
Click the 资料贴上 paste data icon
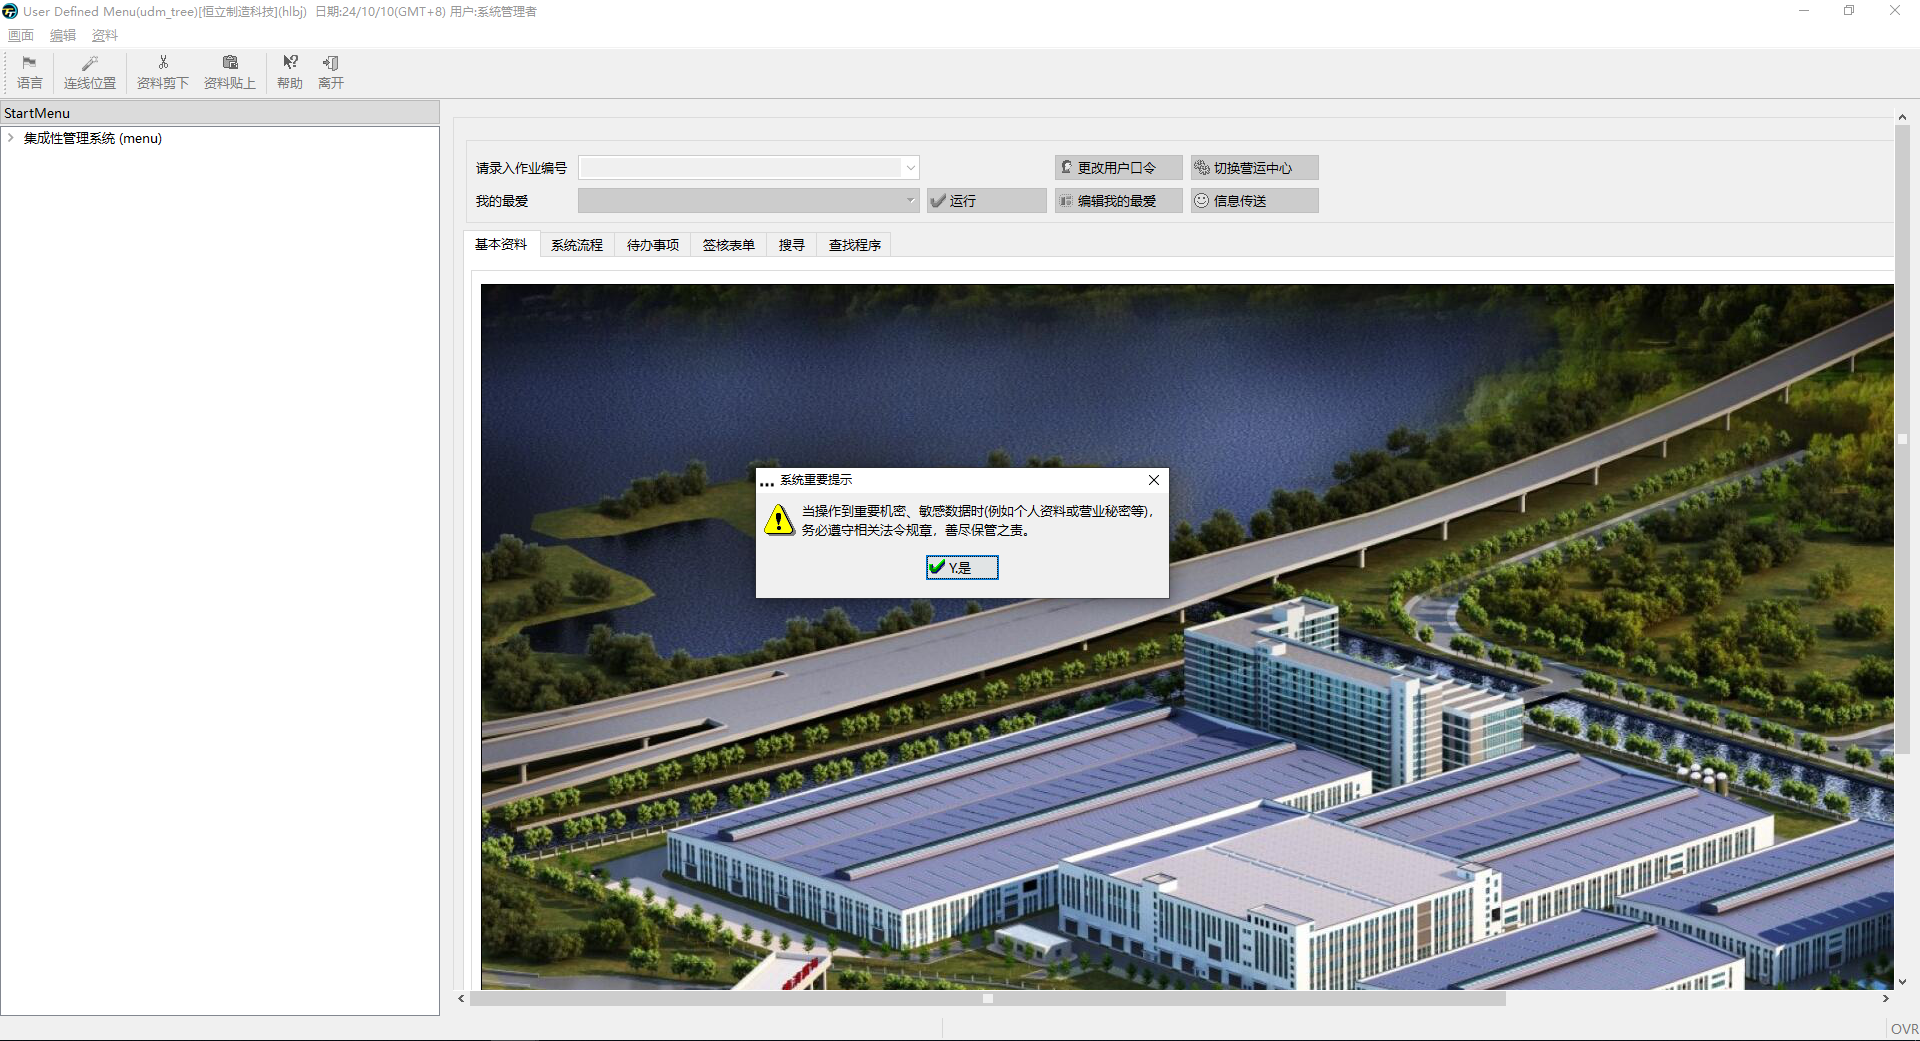click(230, 72)
